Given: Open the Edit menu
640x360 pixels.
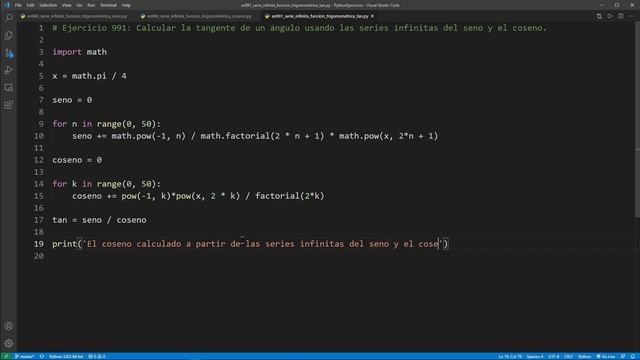Looking at the screenshot, I should click(x=30, y=5).
